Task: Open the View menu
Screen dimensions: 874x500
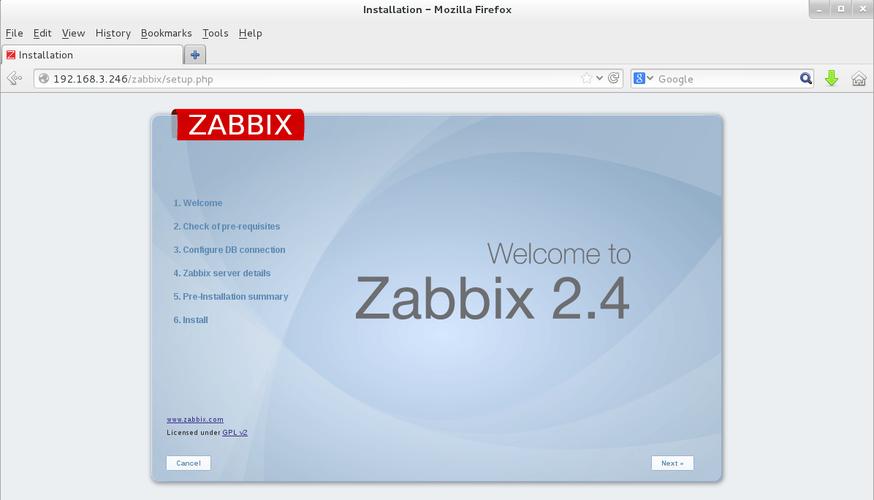Action: click(x=73, y=33)
